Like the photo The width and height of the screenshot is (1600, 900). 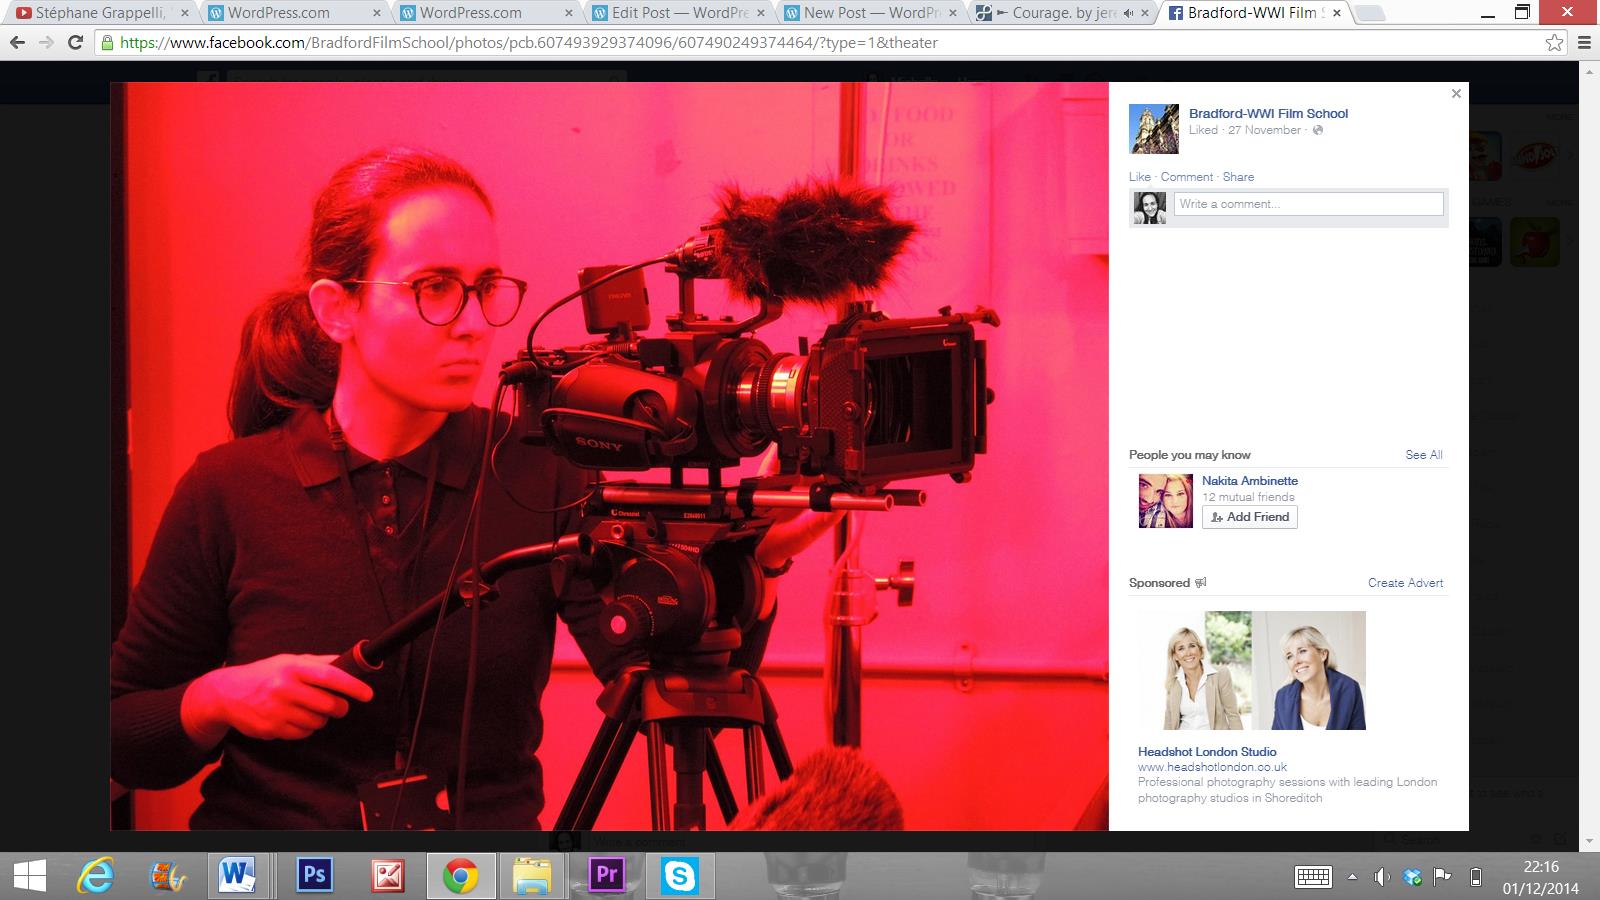[1139, 177]
